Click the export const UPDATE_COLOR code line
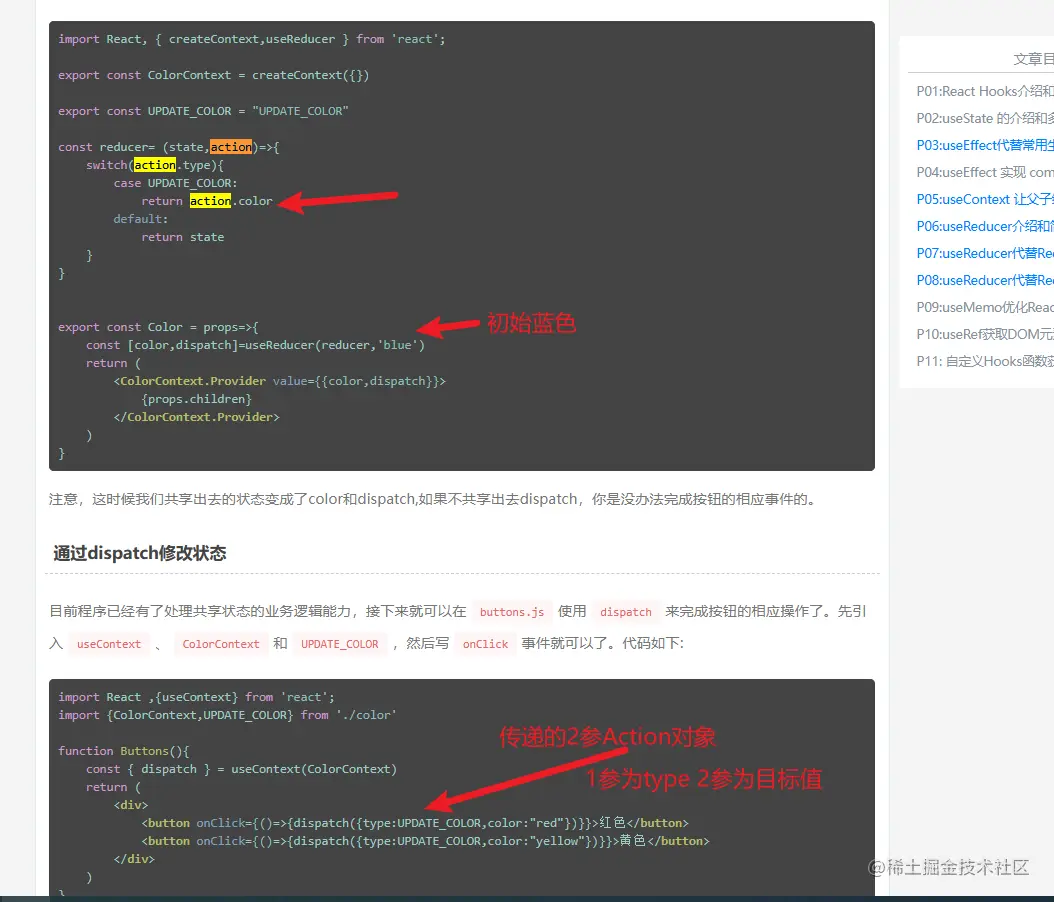The height and width of the screenshot is (902, 1054). pos(203,111)
